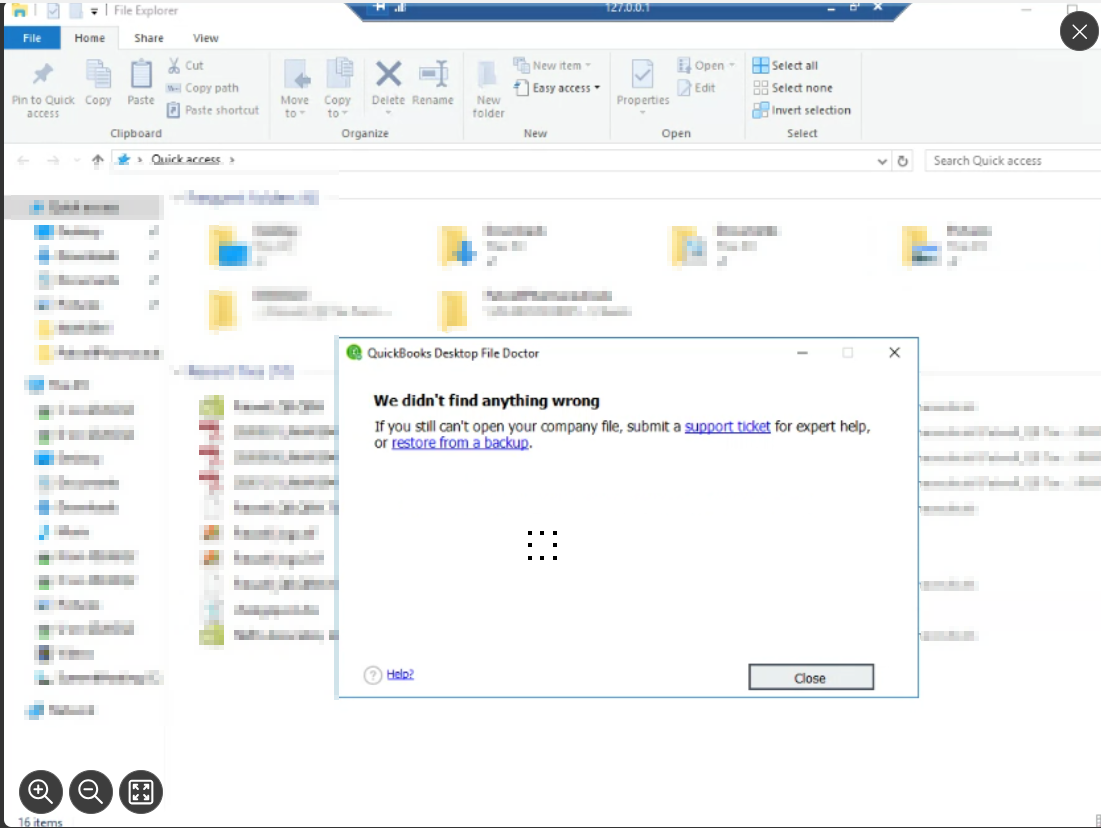Click the Delete icon in Organize group
Image resolution: width=1101 pixels, height=828 pixels.
coord(388,74)
